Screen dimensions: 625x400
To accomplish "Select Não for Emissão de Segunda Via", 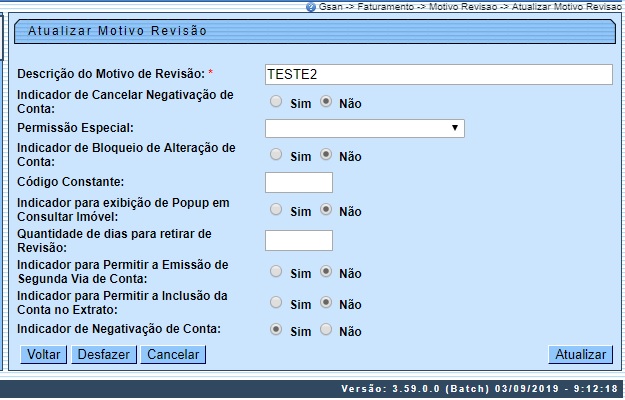I will point(326,272).
